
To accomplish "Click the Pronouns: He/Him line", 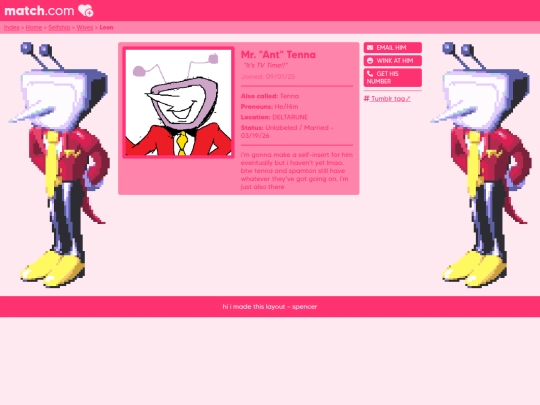I will 269,107.
